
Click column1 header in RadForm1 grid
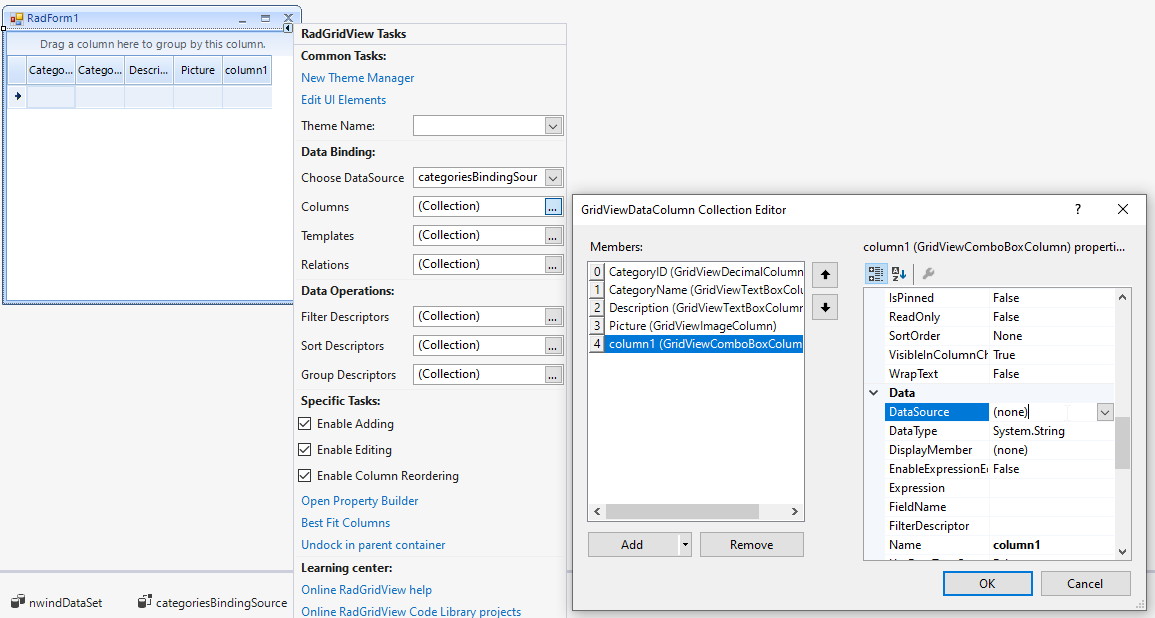click(x=247, y=70)
